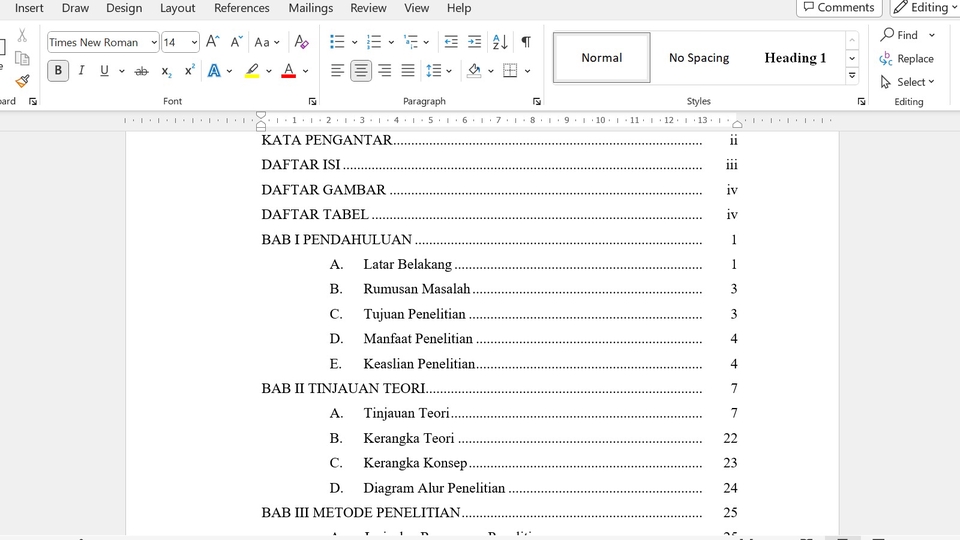Click the BAB II TINJAUAN TEORI line
The height and width of the screenshot is (540, 960).
pyautogui.click(x=499, y=388)
